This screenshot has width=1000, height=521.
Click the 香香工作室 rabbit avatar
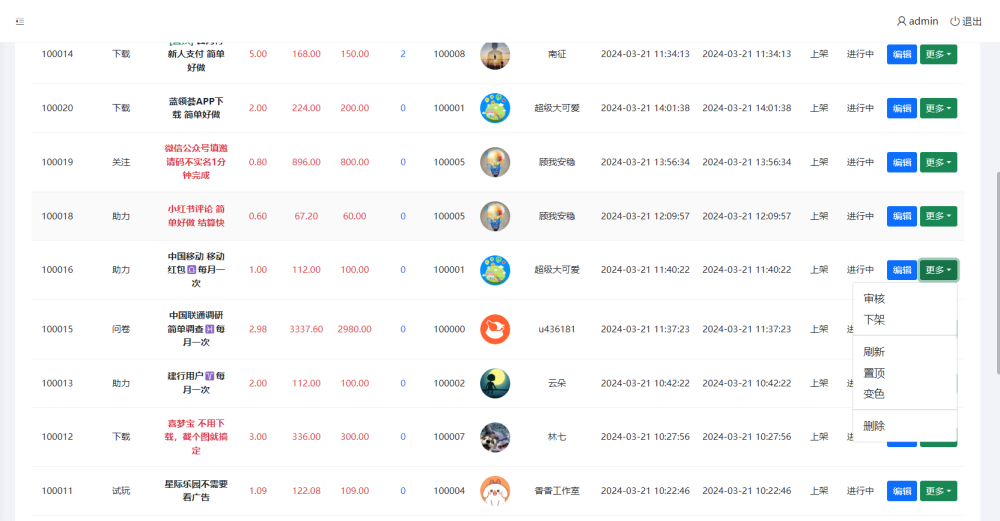(495, 491)
